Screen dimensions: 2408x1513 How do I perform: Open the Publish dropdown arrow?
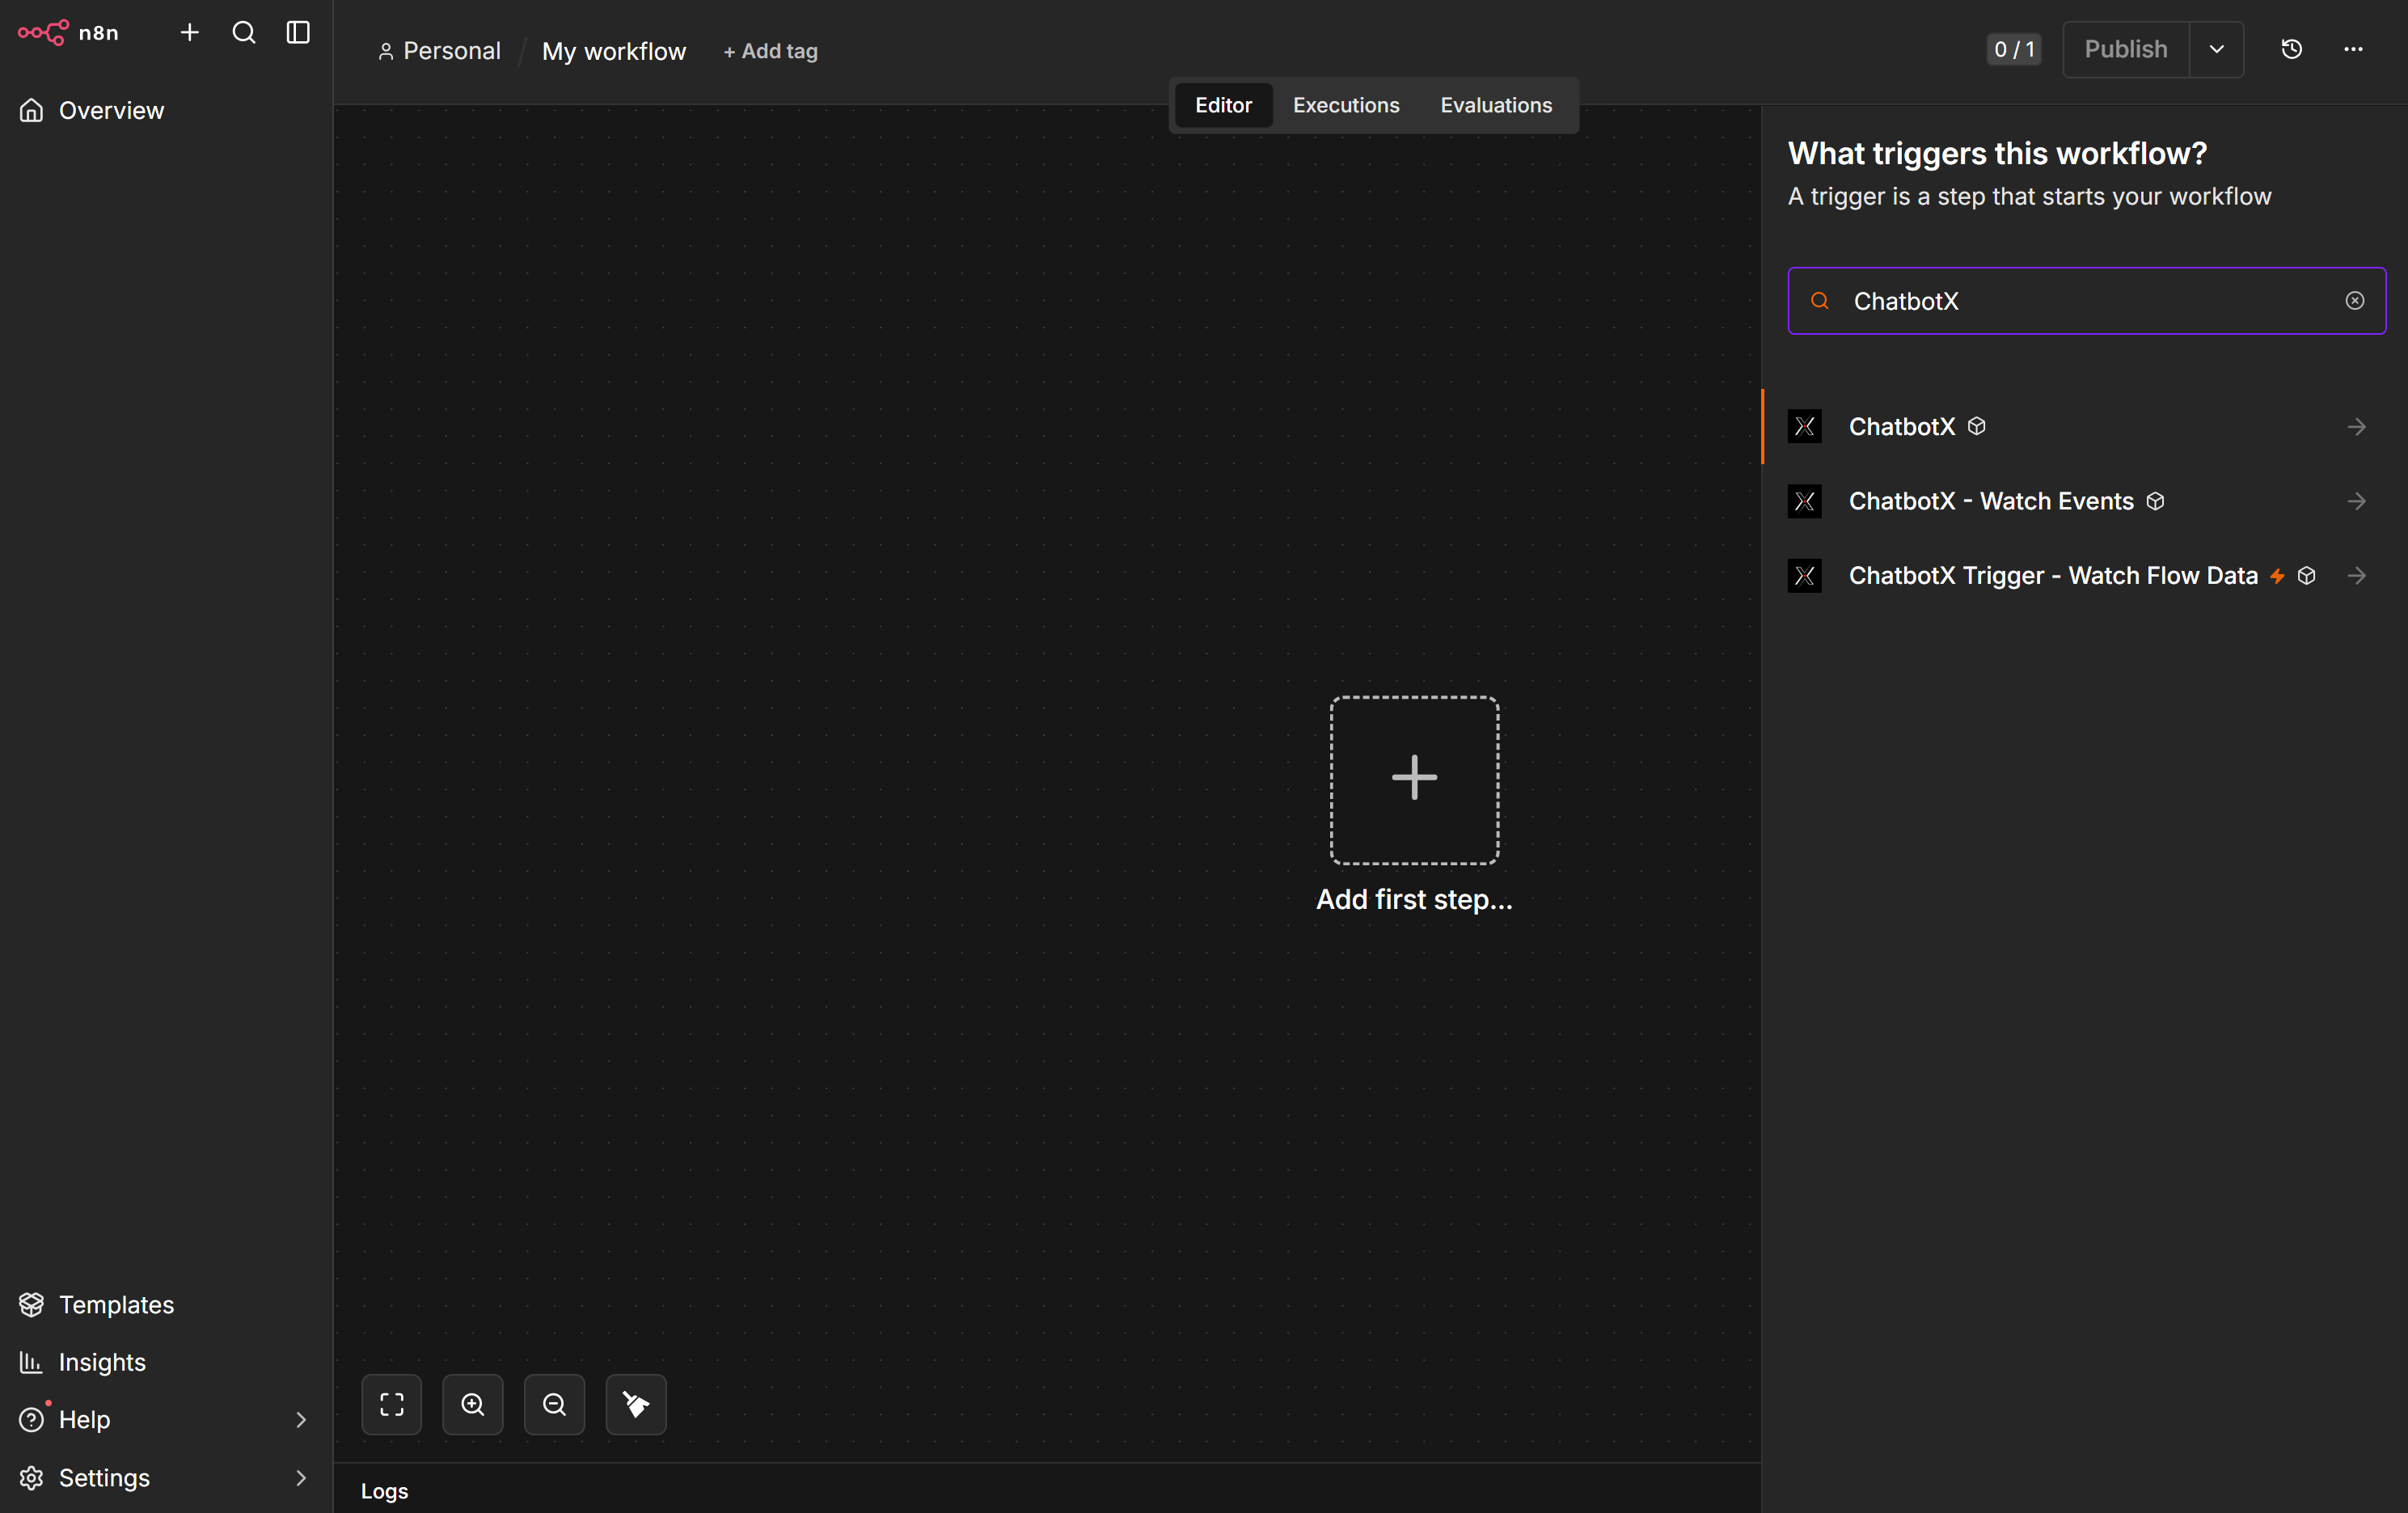[2217, 49]
